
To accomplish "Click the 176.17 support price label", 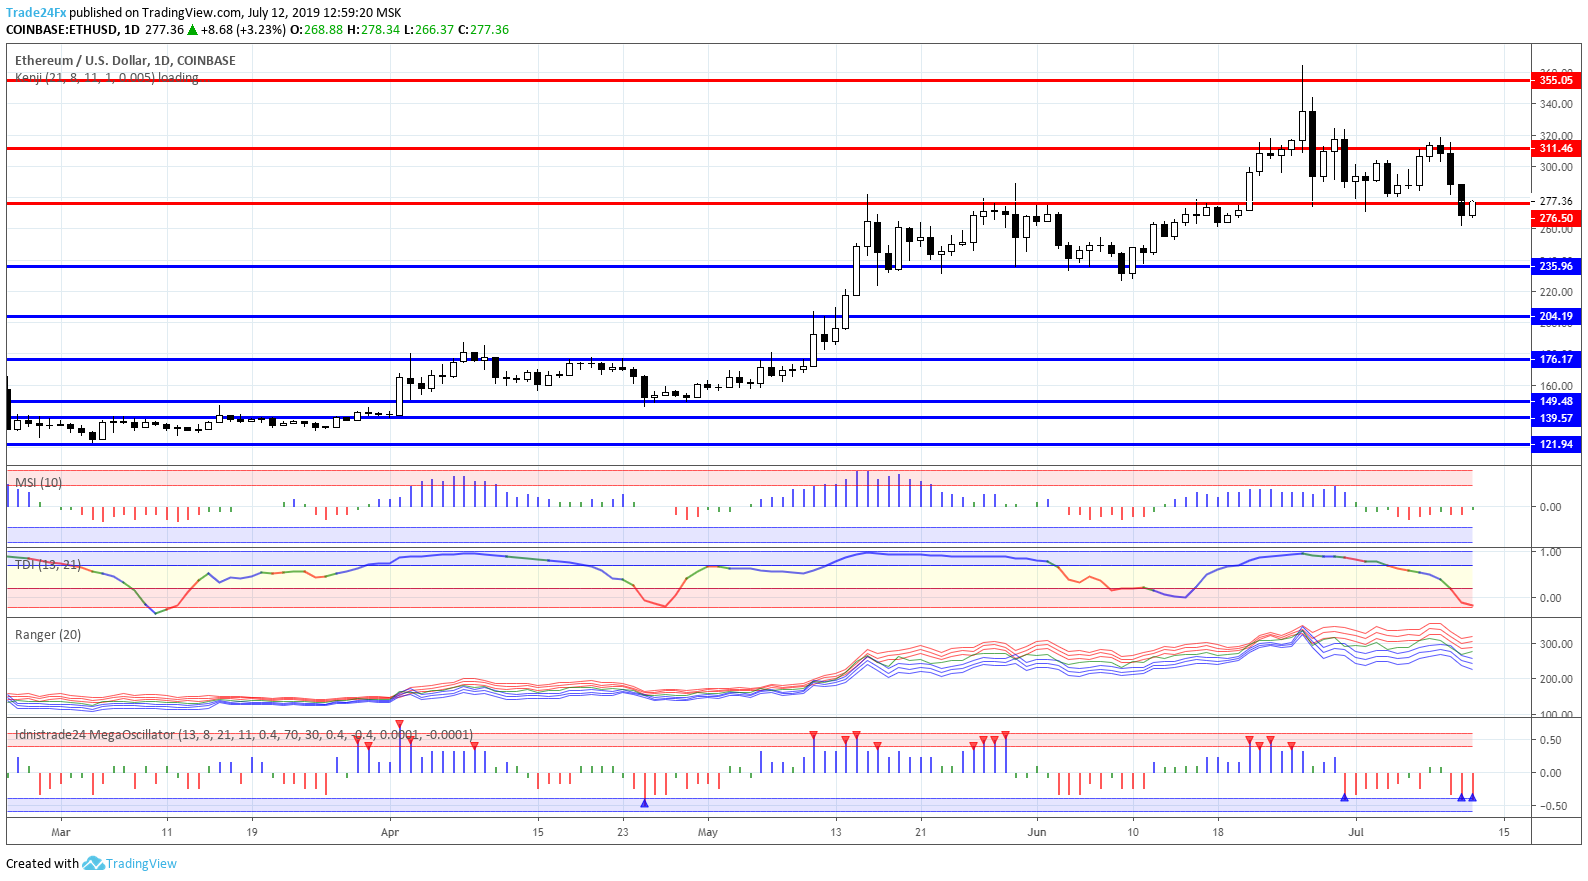I will (1555, 359).
